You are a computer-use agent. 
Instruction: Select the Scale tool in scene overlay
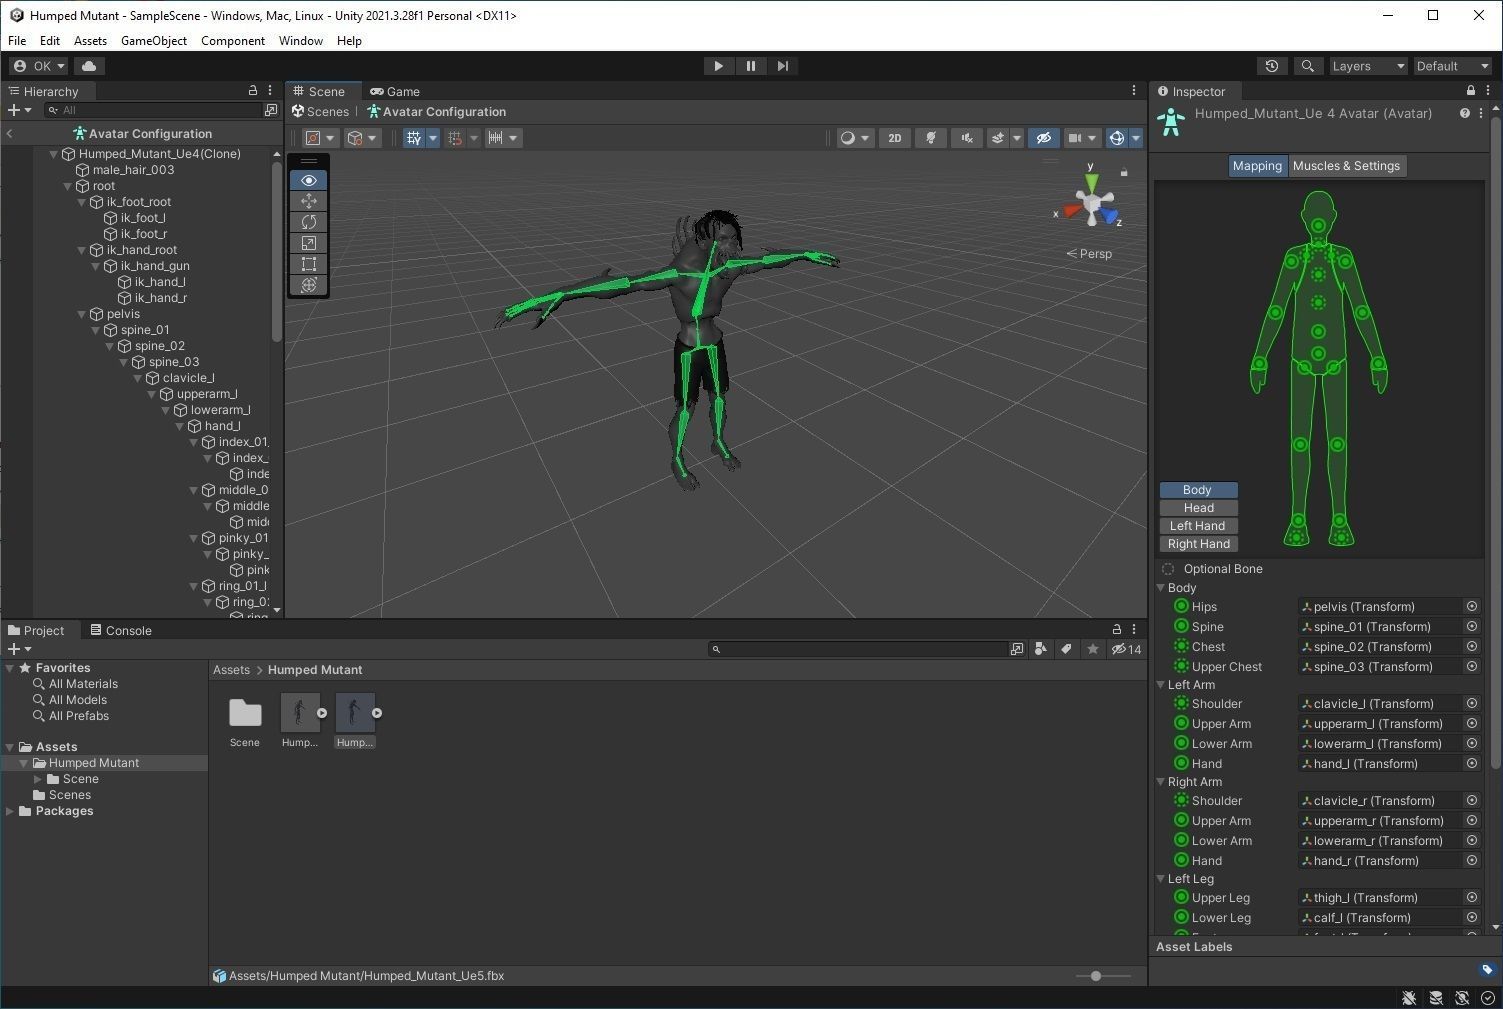point(309,243)
